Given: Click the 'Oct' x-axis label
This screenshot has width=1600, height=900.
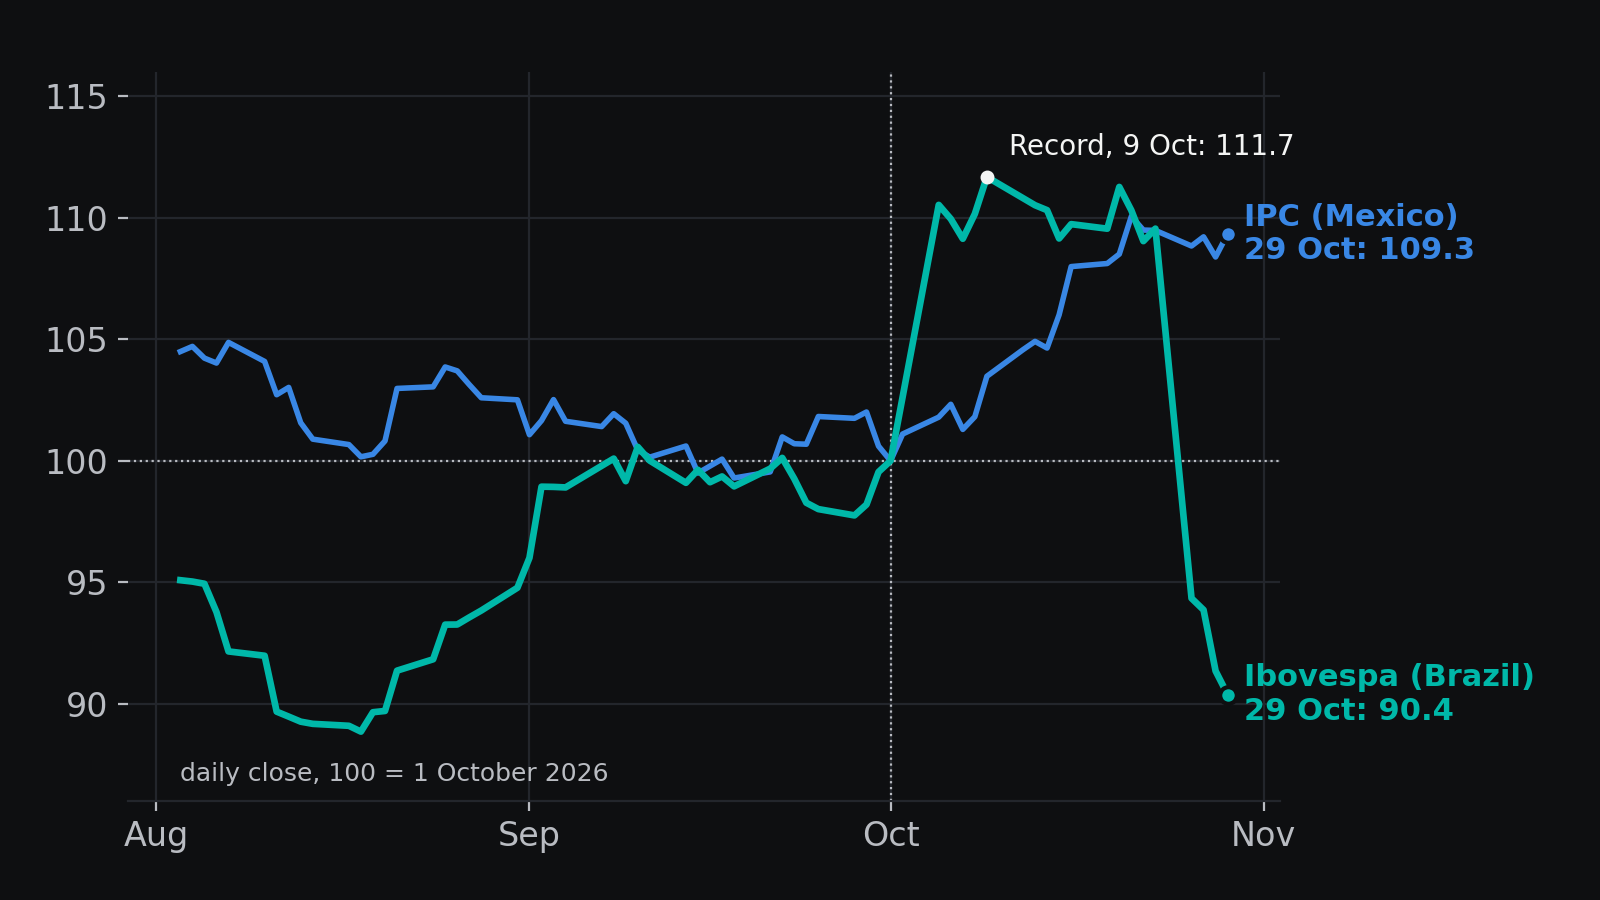Looking at the screenshot, I should [x=891, y=835].
